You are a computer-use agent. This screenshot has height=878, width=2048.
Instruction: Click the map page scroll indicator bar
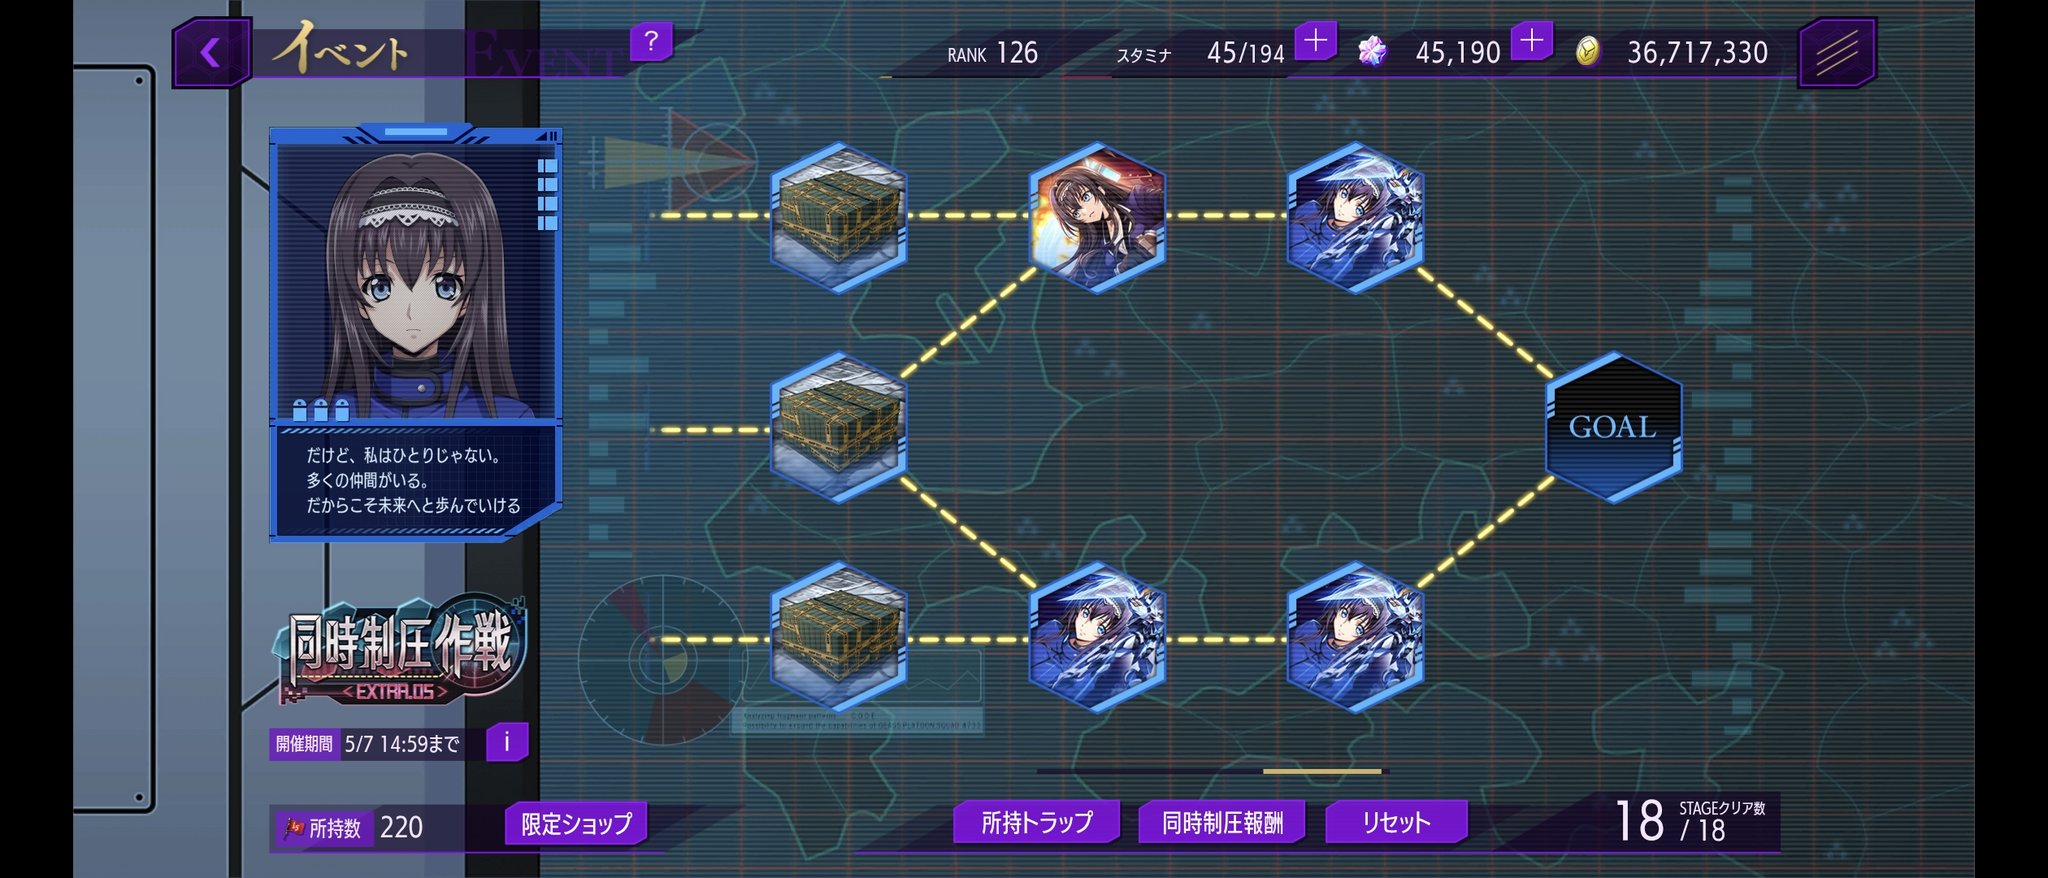point(1212,771)
